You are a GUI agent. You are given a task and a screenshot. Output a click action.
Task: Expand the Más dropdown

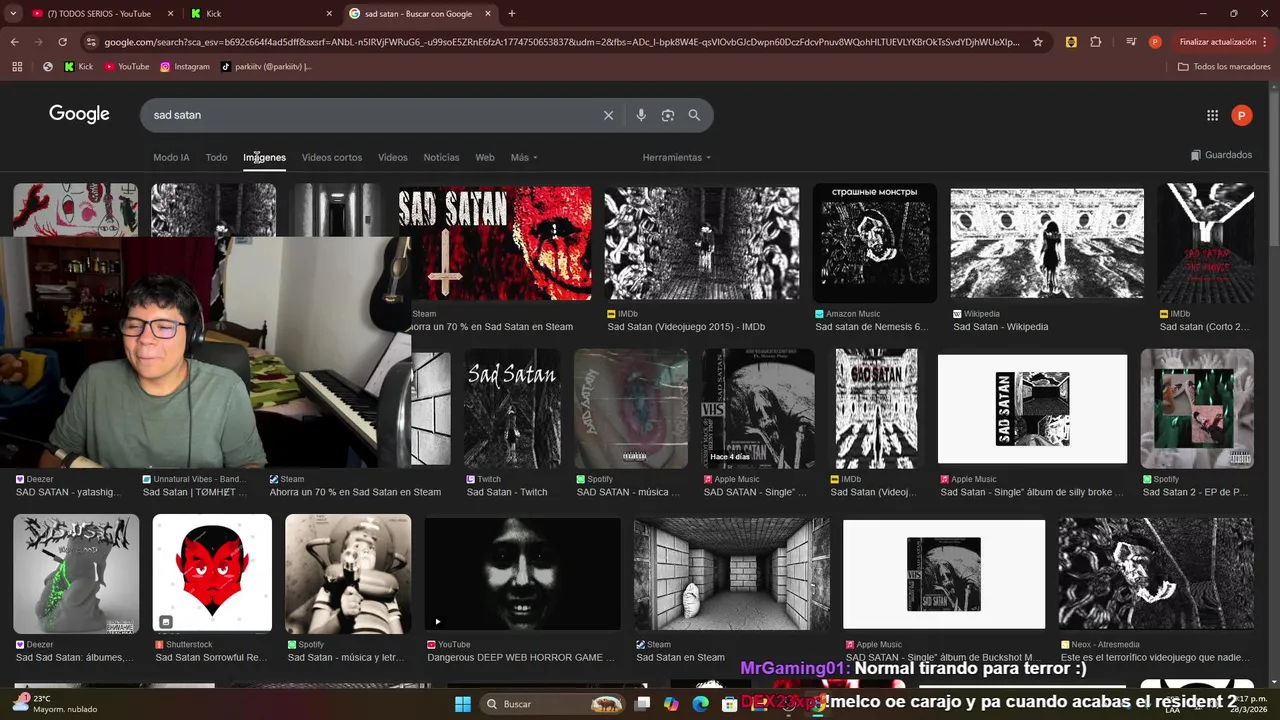tap(524, 157)
